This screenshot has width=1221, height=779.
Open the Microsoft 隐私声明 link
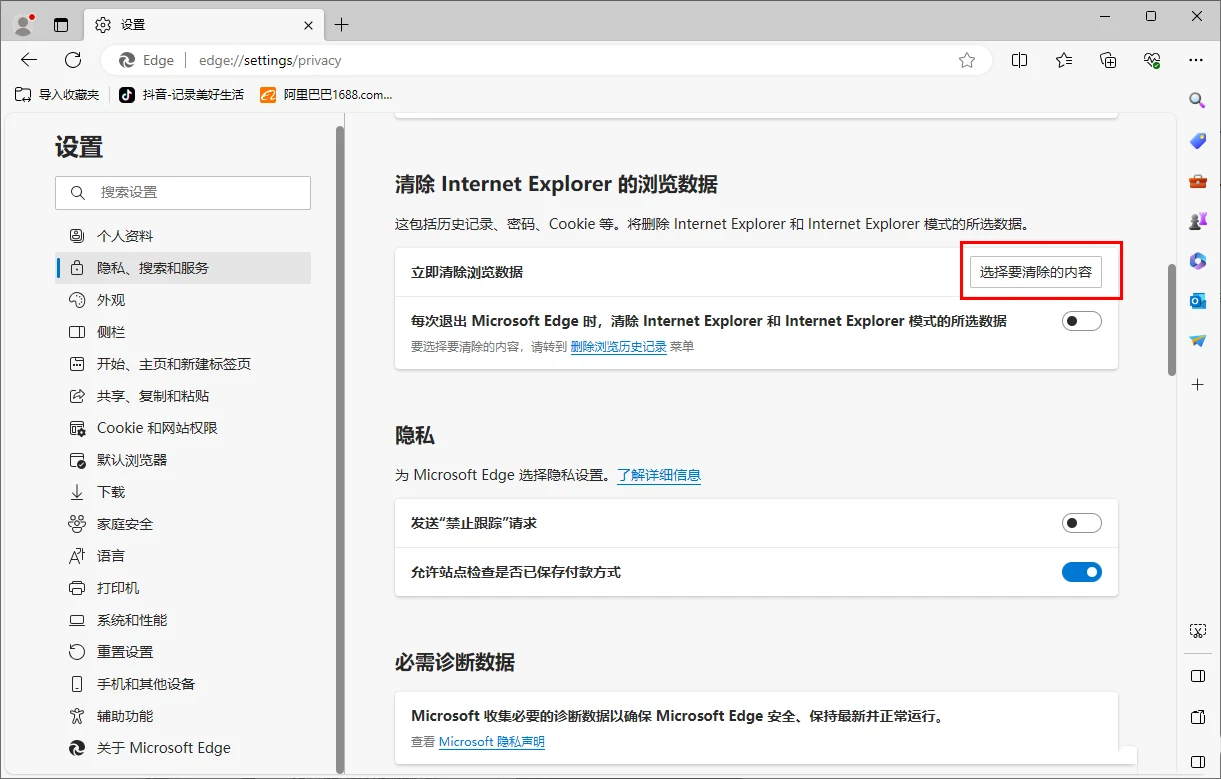492,742
